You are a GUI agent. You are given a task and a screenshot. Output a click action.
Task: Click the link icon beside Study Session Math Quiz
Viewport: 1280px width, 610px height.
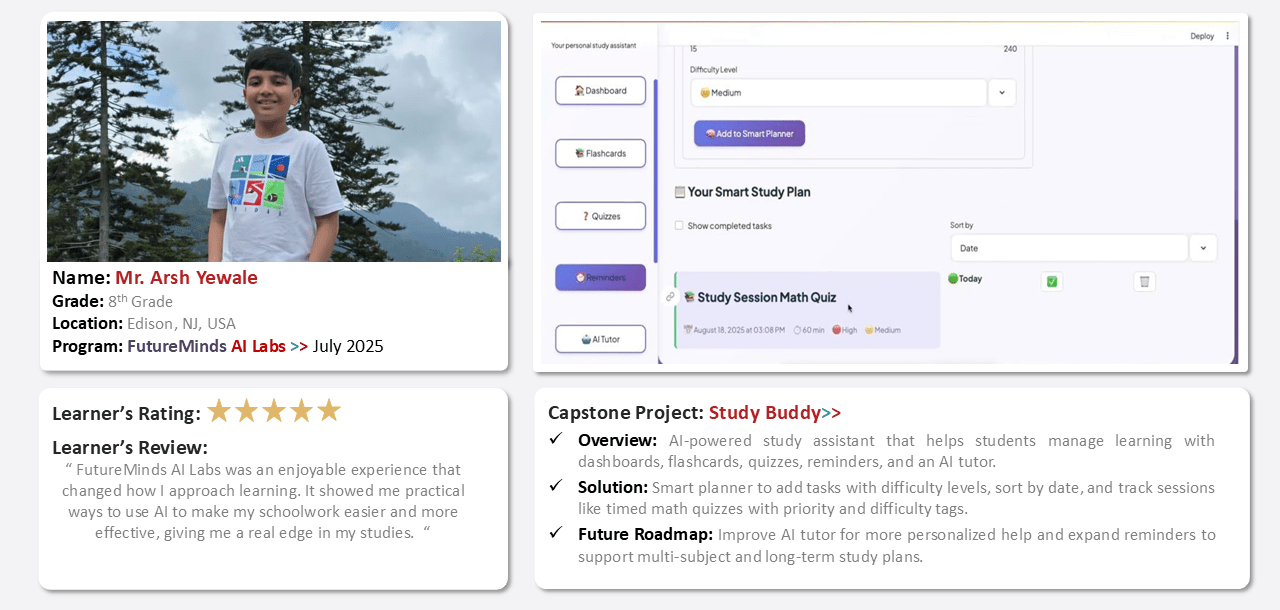[670, 297]
